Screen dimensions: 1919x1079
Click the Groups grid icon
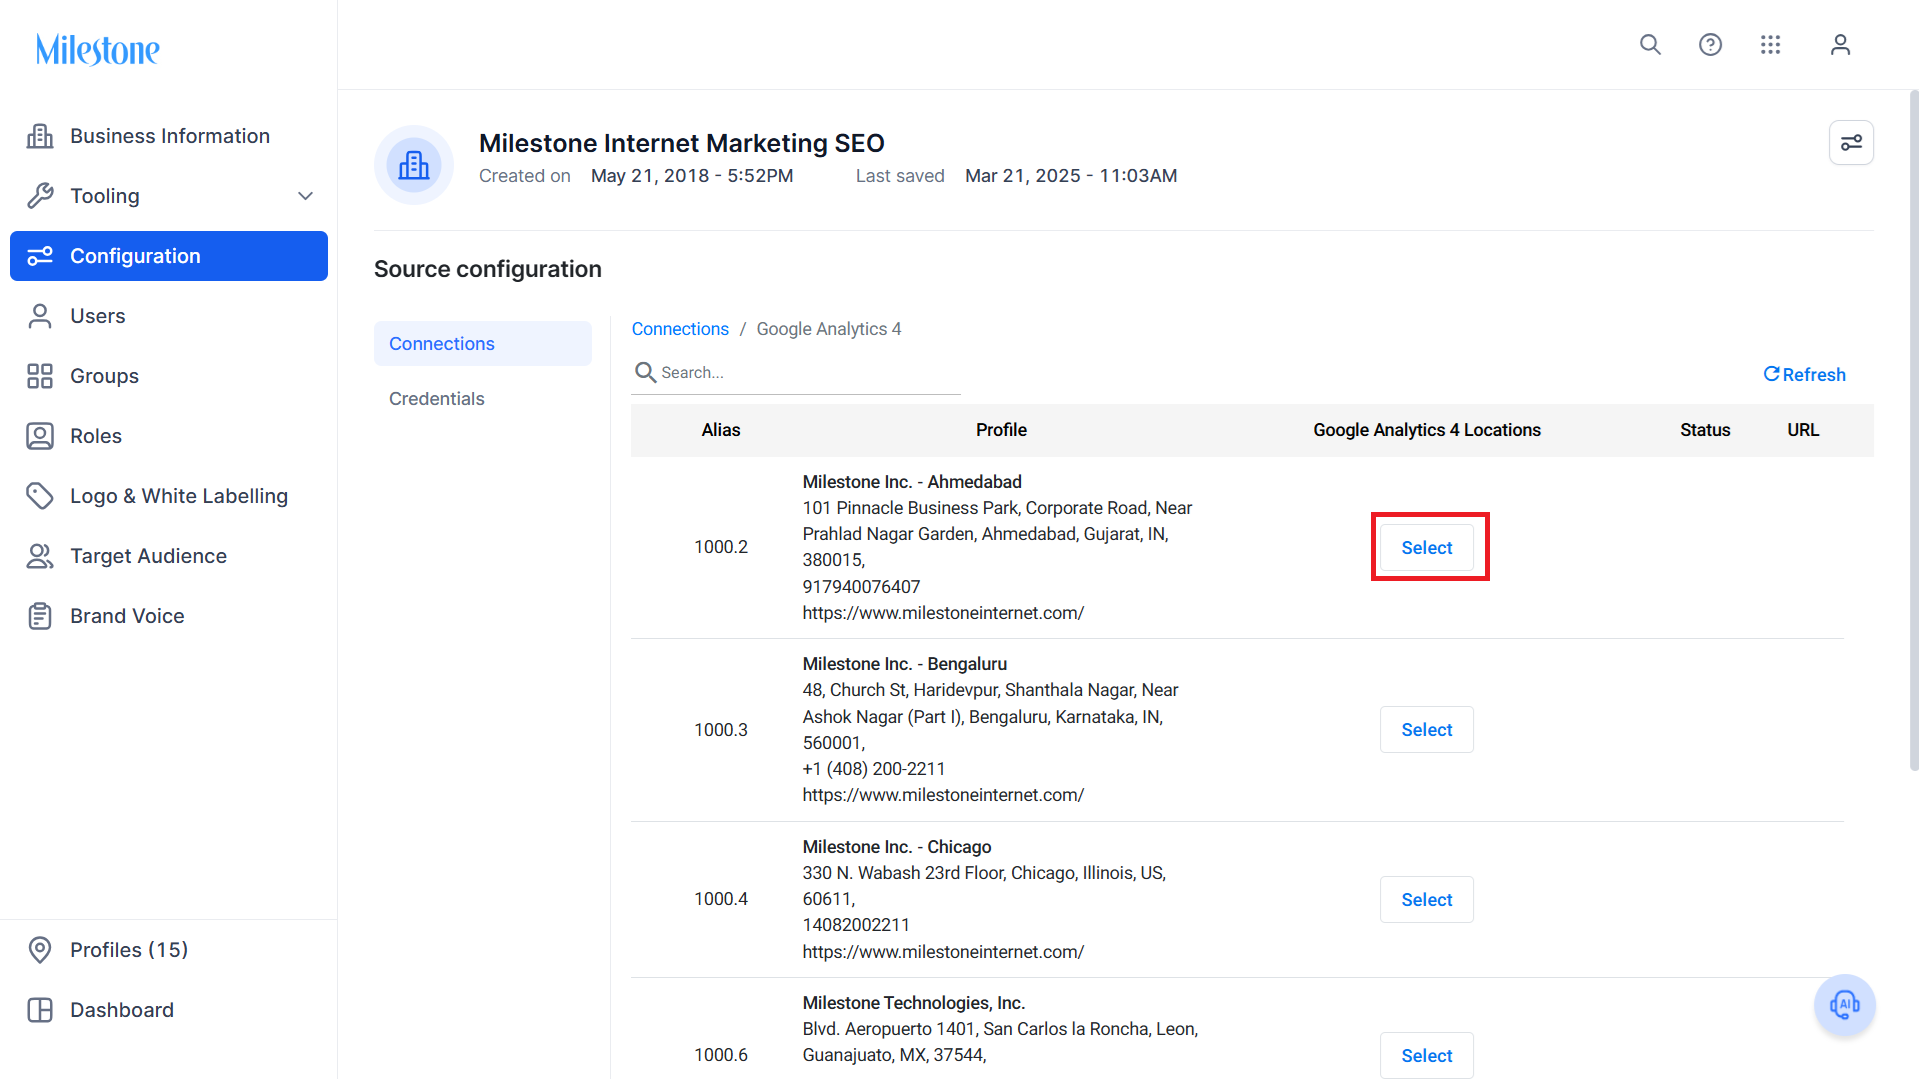[x=40, y=376]
